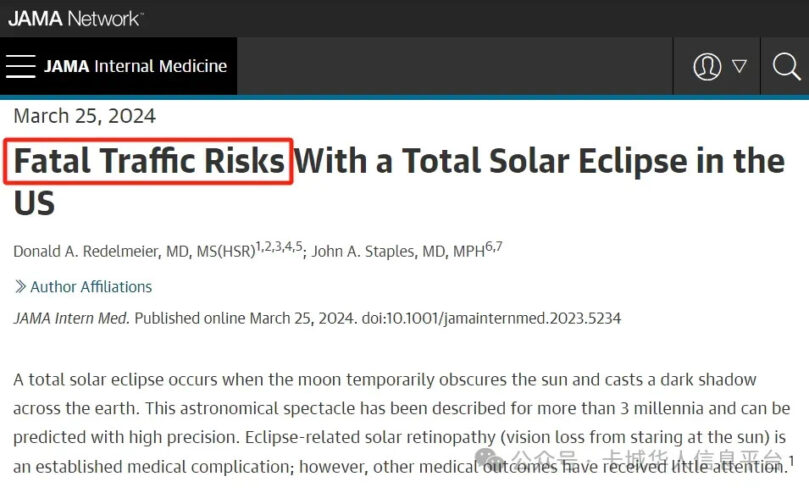The height and width of the screenshot is (493, 809).
Task: Expand the account dropdown triangle
Action: [739, 66]
